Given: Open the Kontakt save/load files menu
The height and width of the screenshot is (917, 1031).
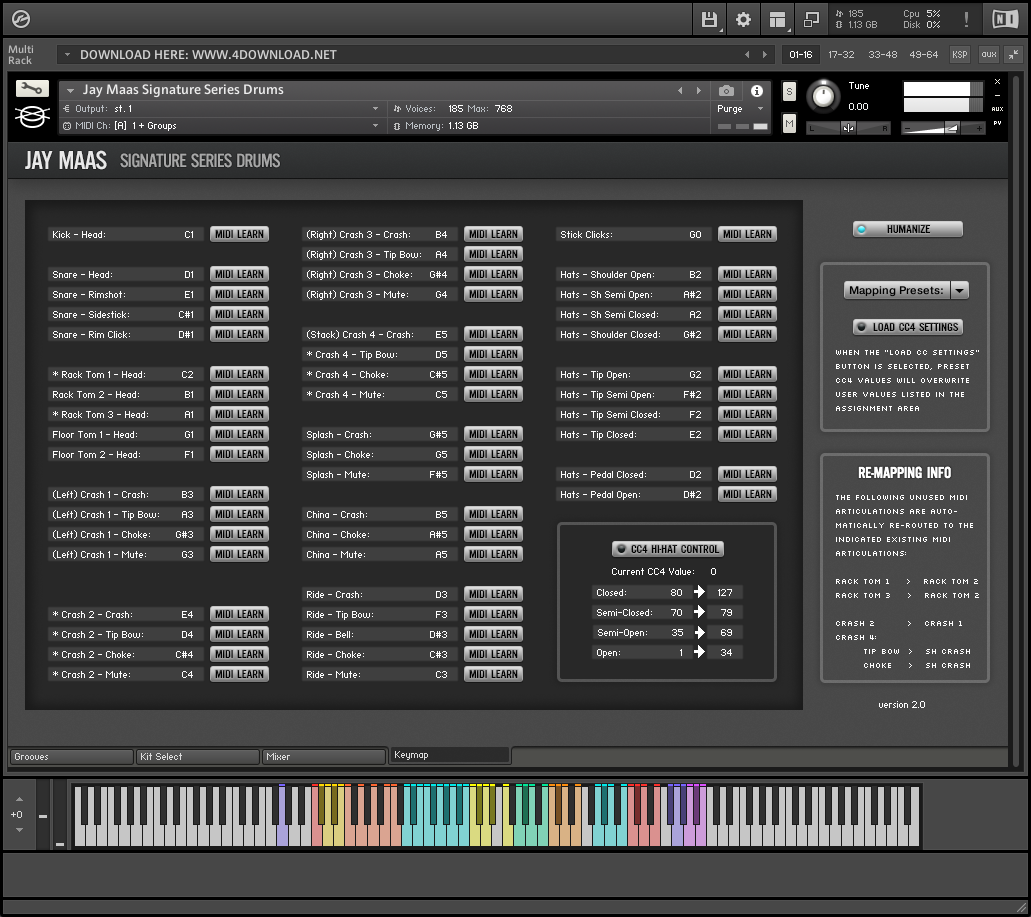Looking at the screenshot, I should tap(709, 20).
